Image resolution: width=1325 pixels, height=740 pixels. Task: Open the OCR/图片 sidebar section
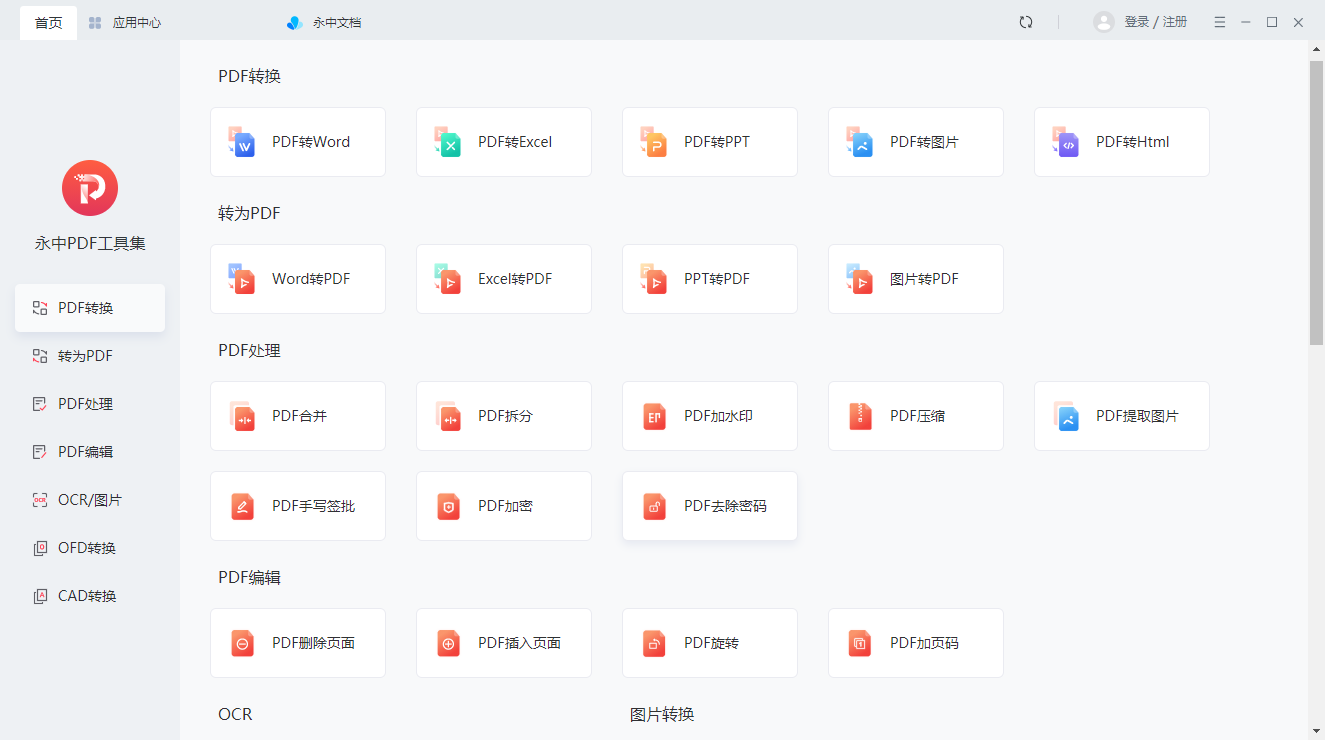(89, 499)
